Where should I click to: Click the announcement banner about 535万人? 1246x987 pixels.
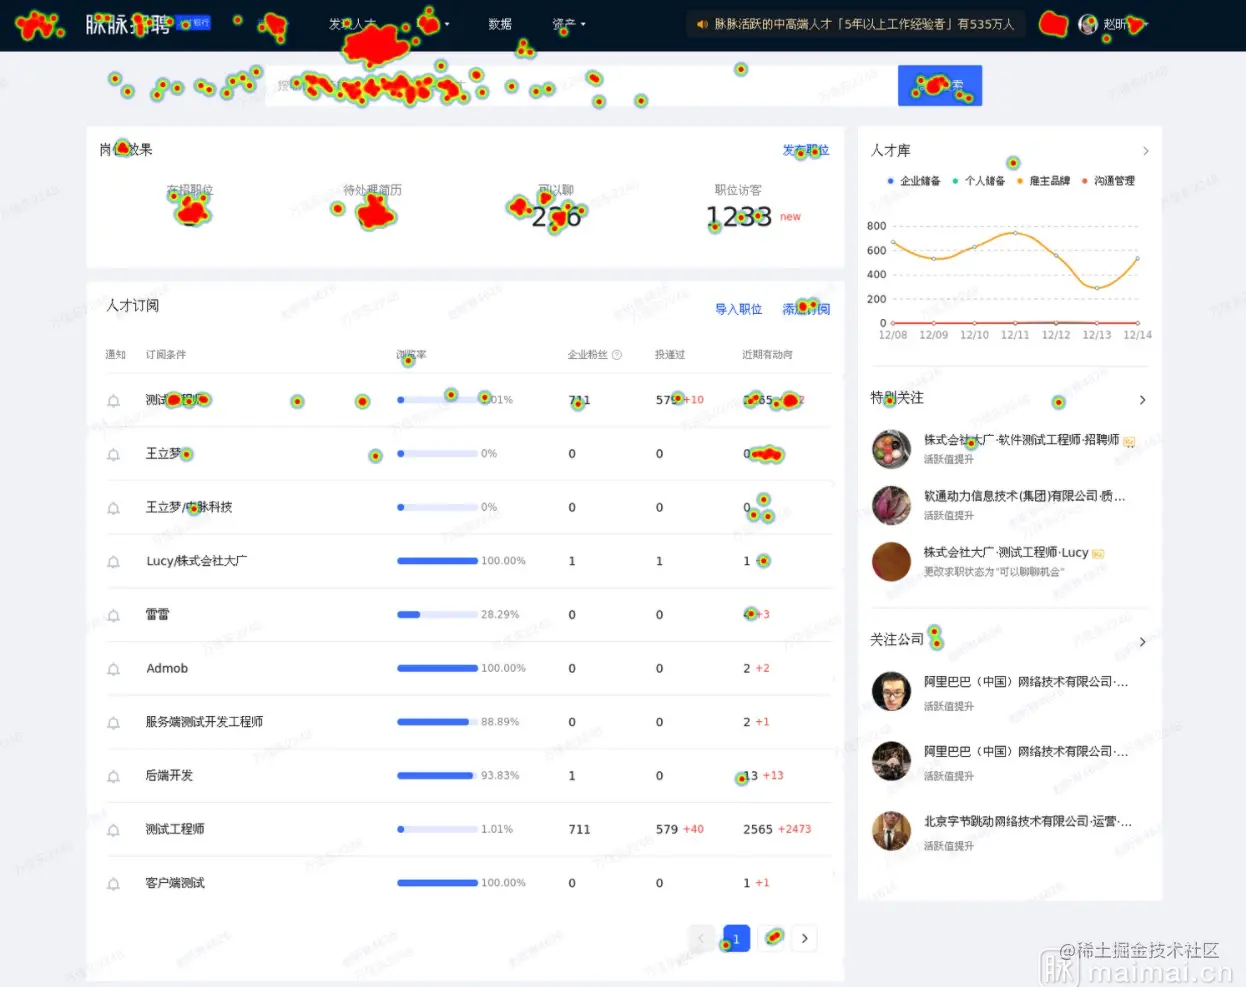click(x=855, y=24)
